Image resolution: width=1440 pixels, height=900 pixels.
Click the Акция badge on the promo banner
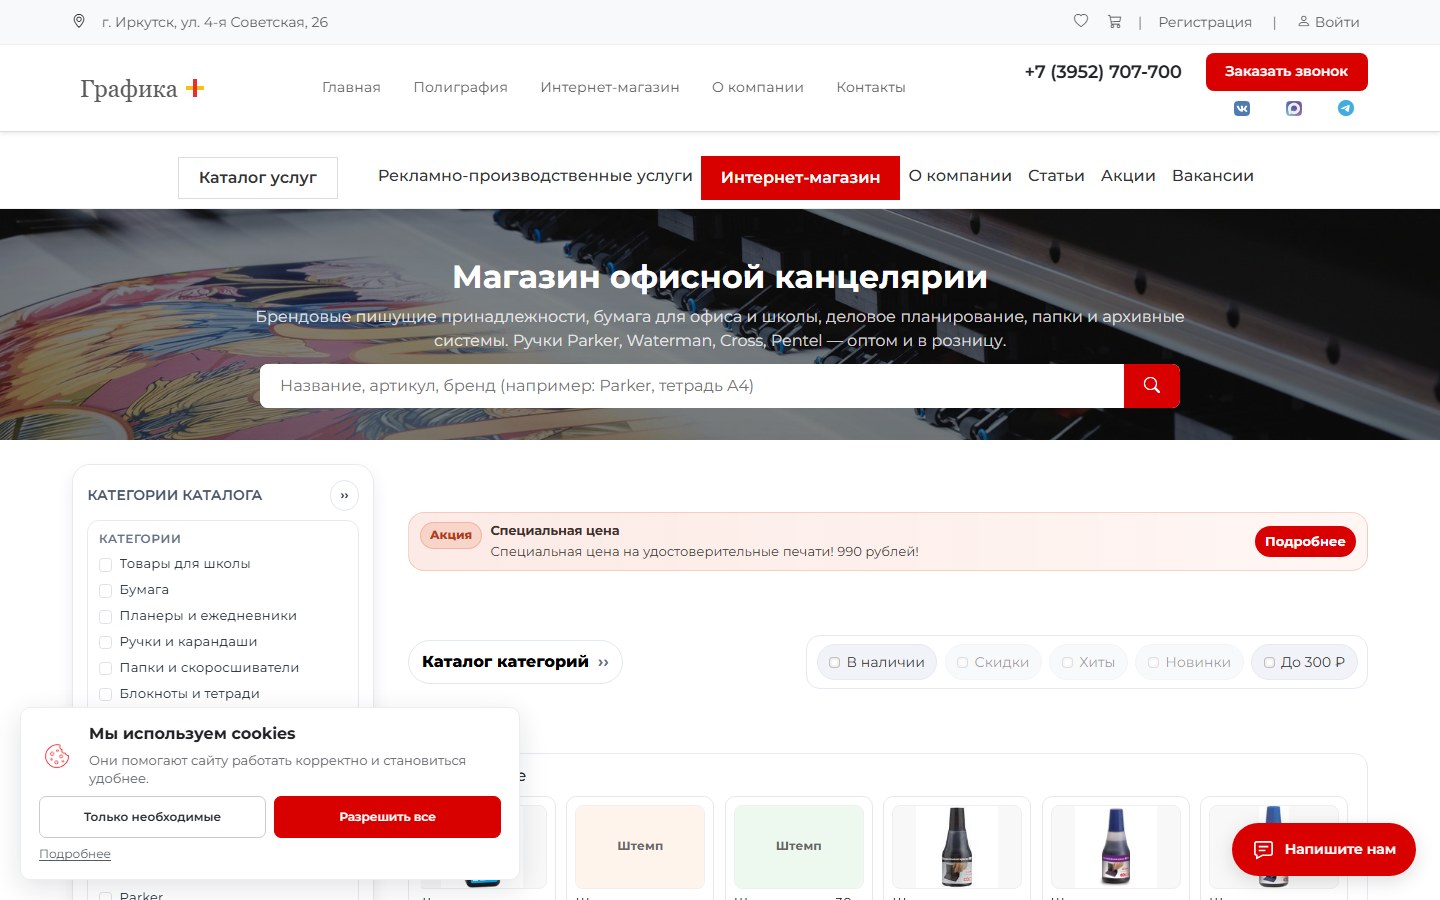pyautogui.click(x=451, y=535)
